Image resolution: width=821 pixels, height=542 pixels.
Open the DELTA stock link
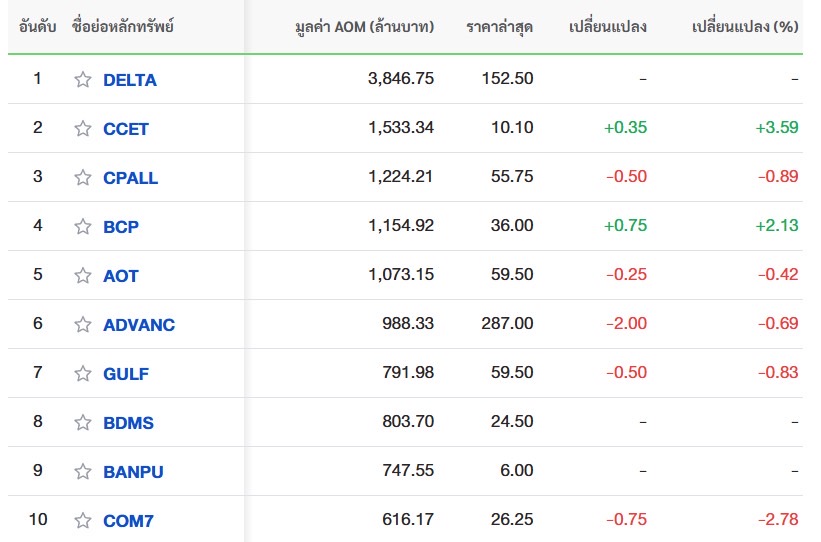pyautogui.click(x=130, y=80)
